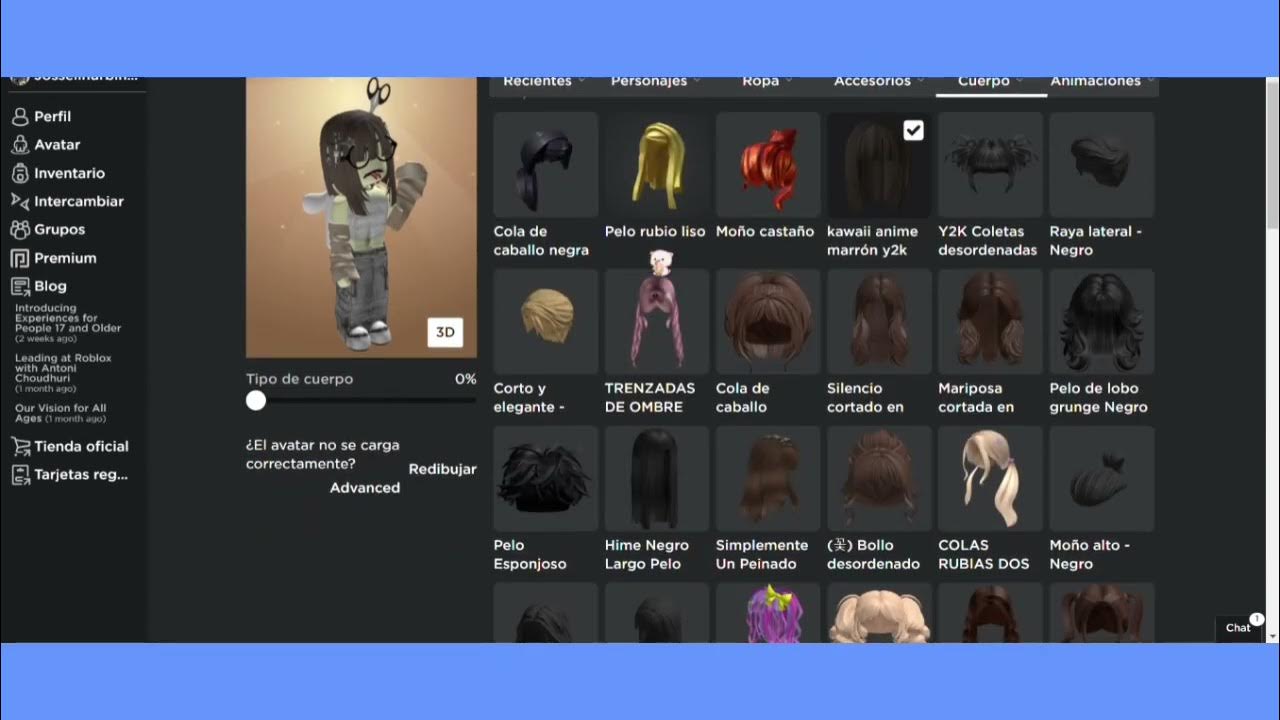Equip the Pelo rubio liso hair
1280x720 pixels.
[656, 165]
